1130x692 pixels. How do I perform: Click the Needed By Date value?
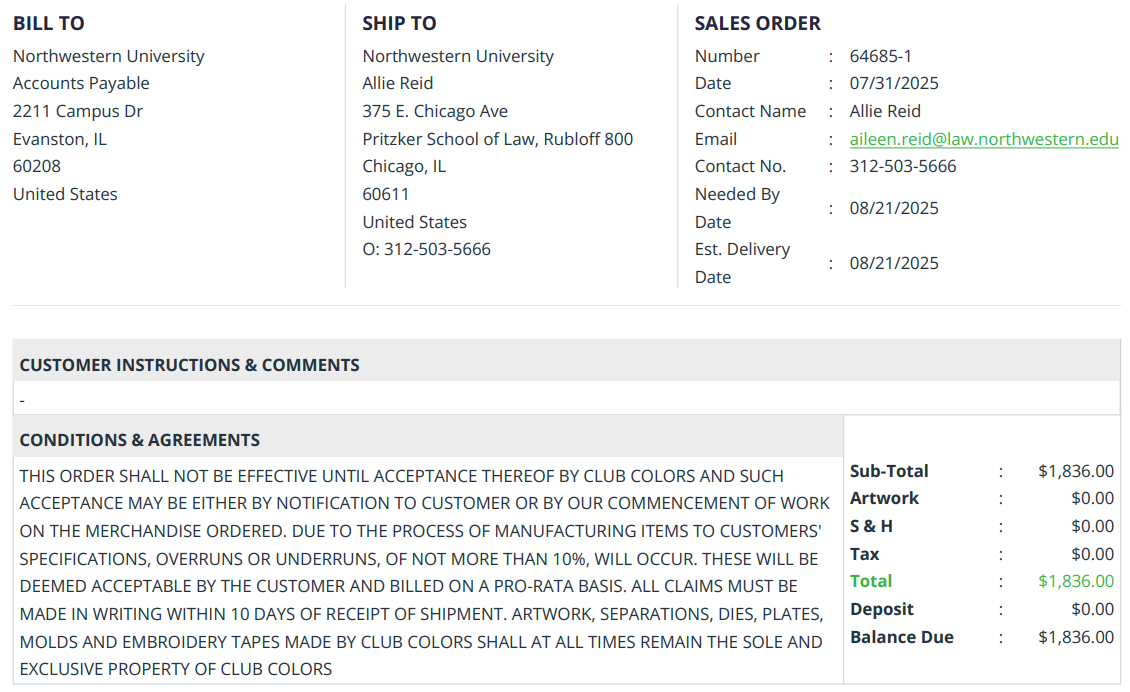894,208
